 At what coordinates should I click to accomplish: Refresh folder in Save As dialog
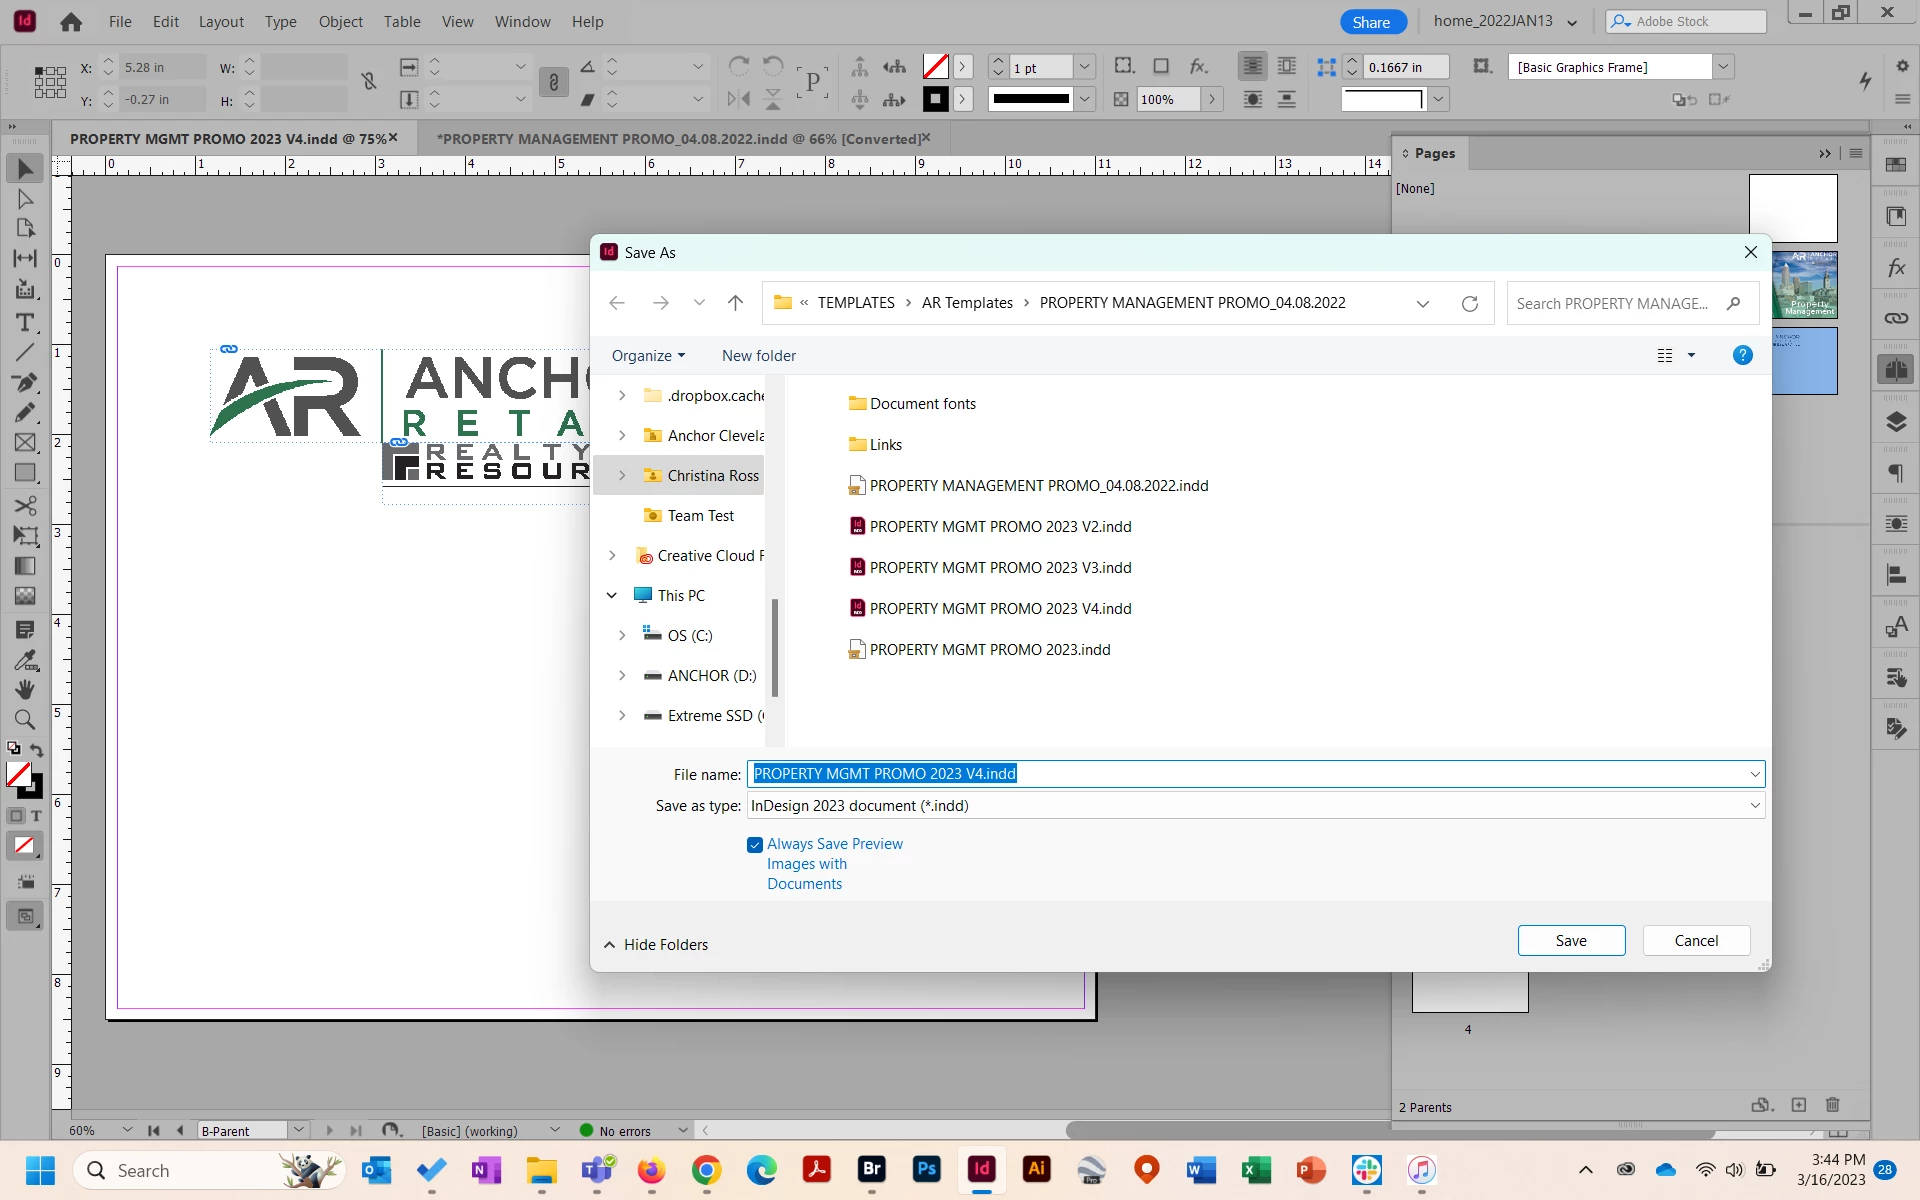coord(1469,304)
